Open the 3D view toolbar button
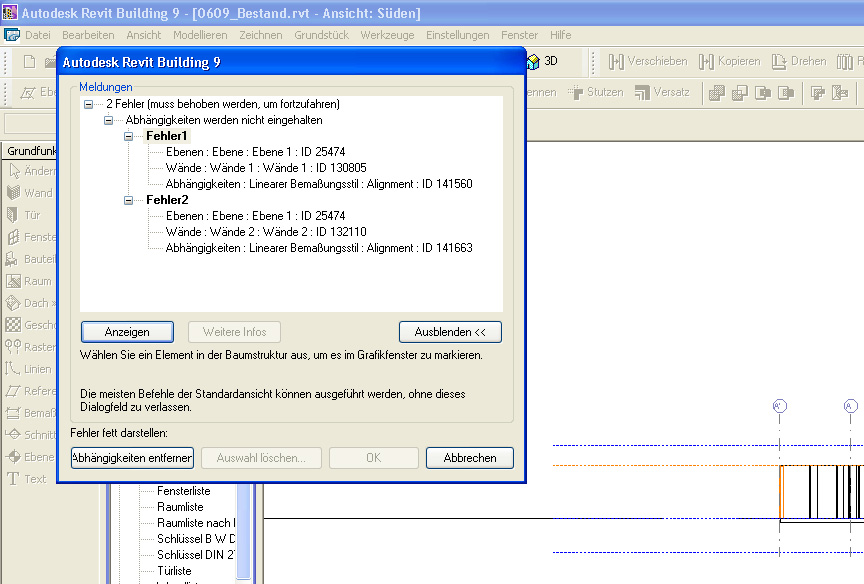This screenshot has width=864, height=584. (542, 61)
